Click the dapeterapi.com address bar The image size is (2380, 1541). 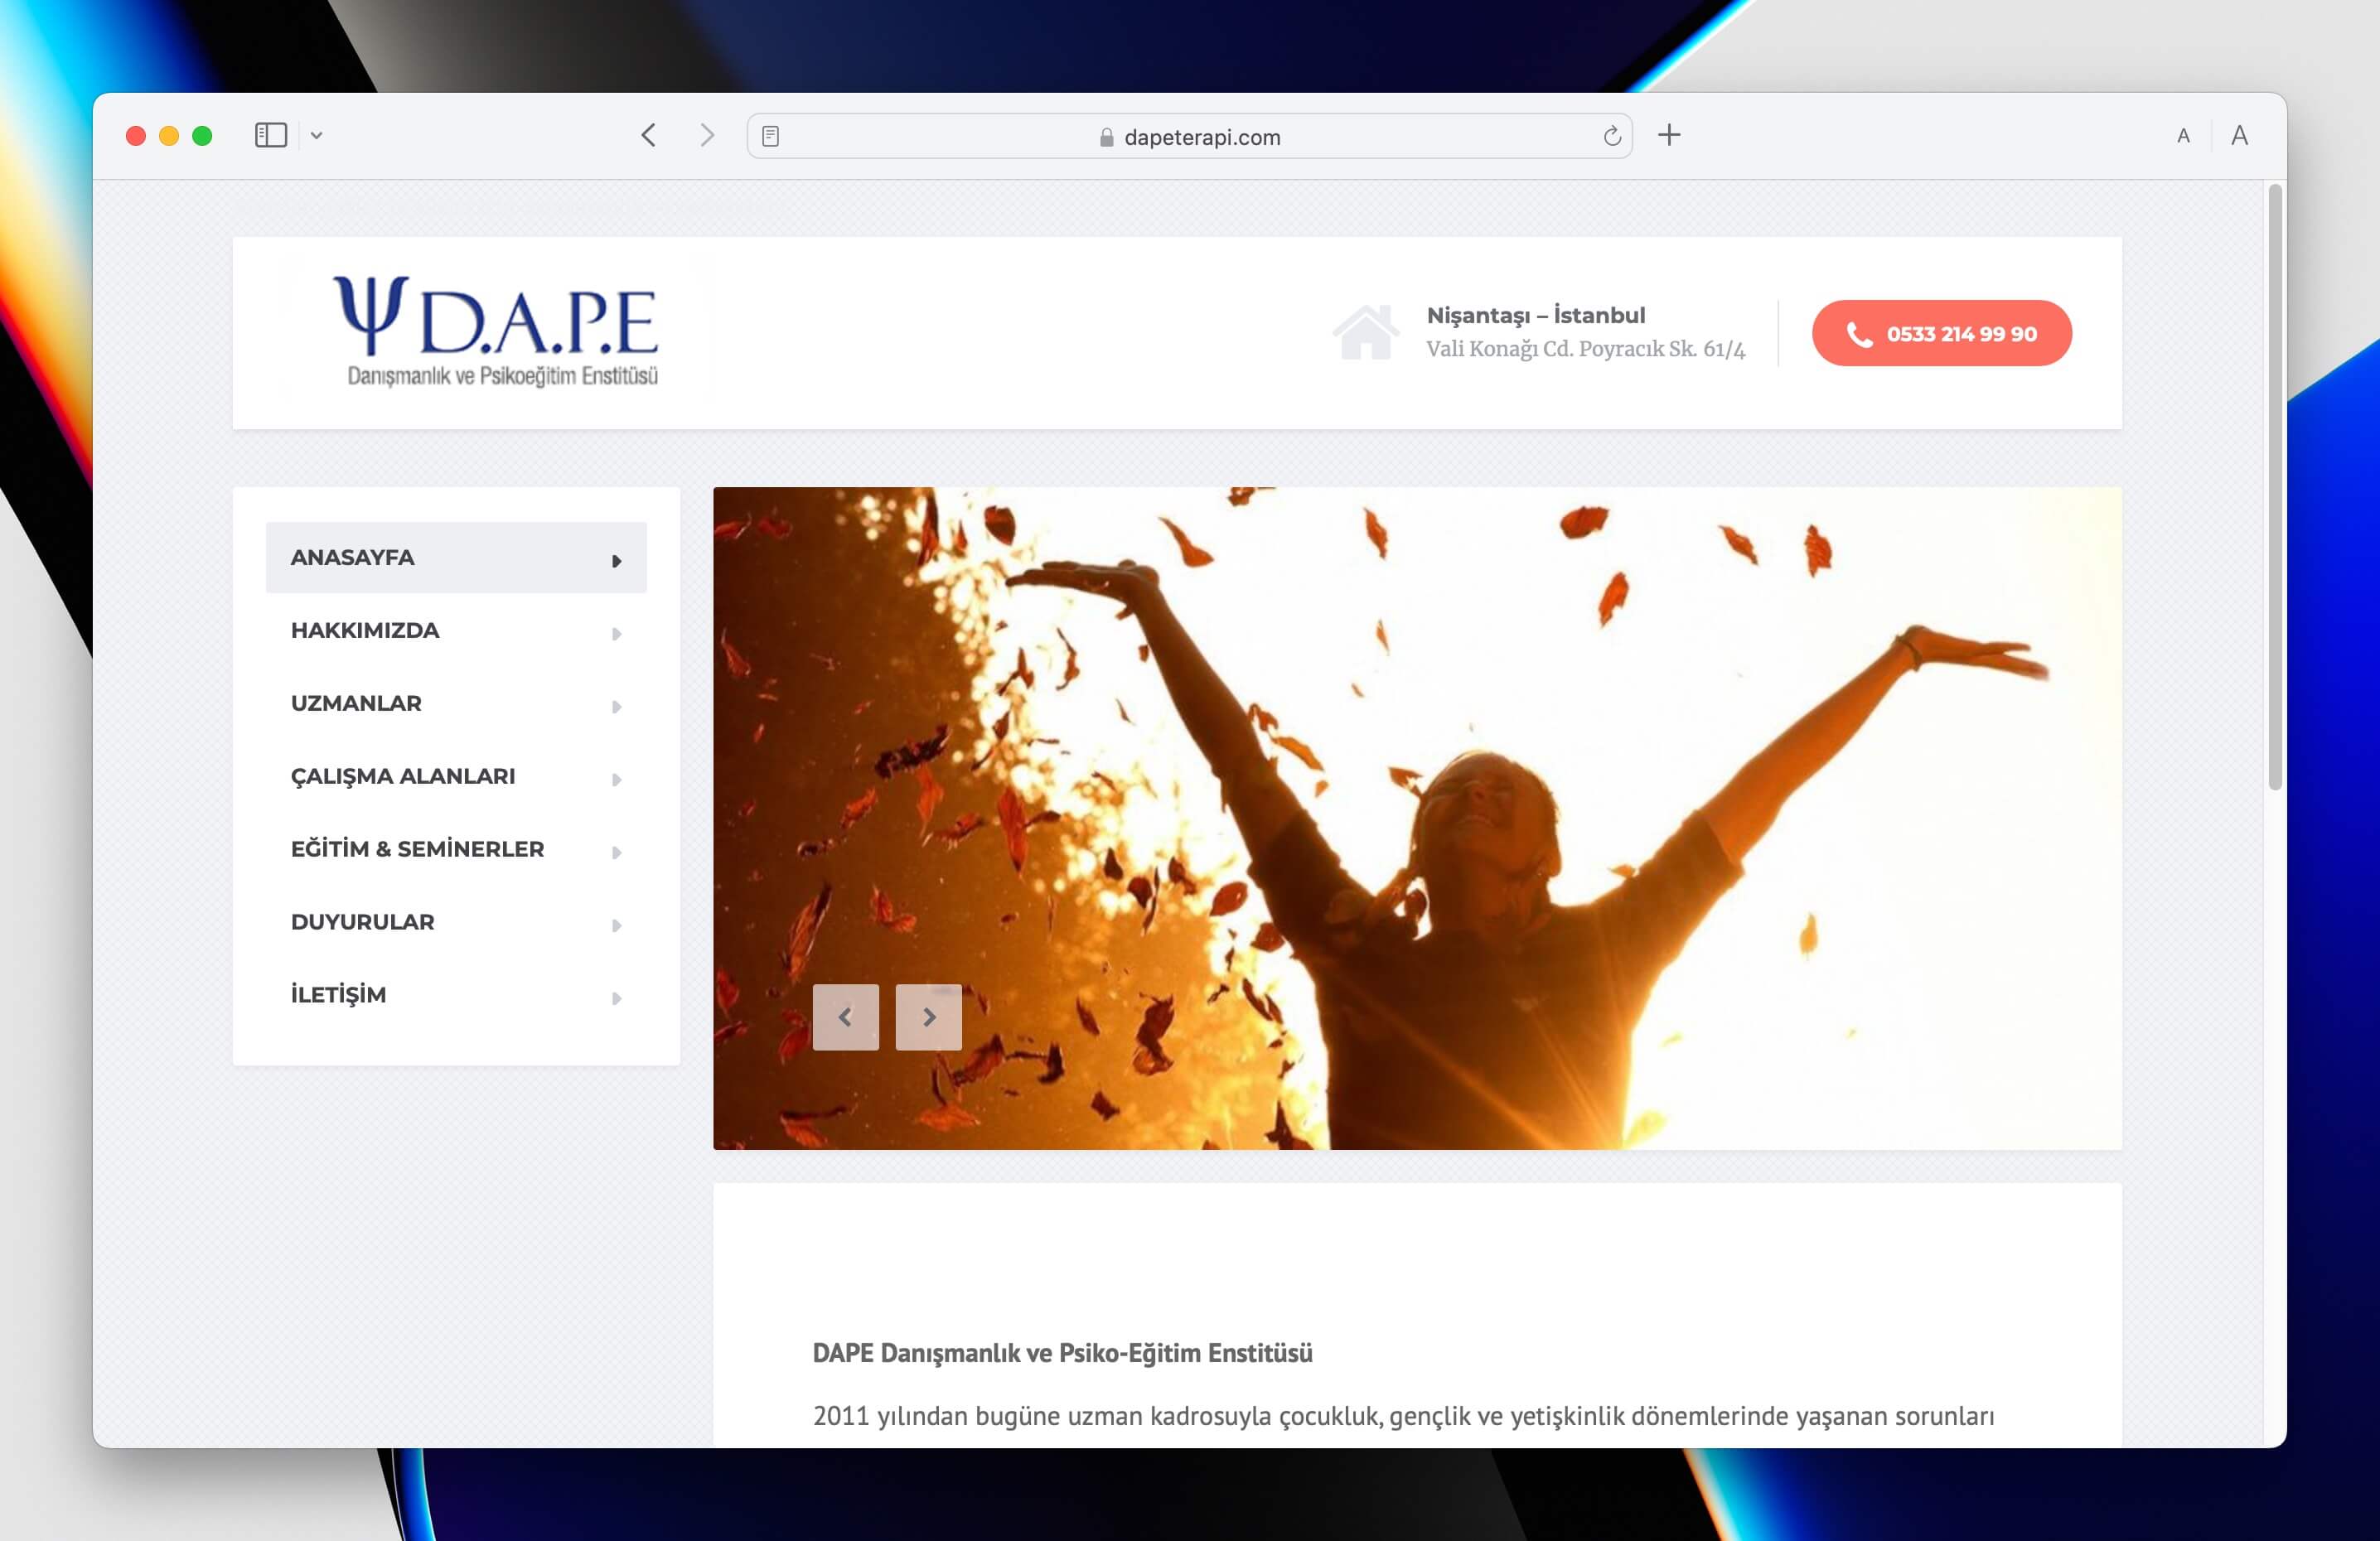point(1189,136)
